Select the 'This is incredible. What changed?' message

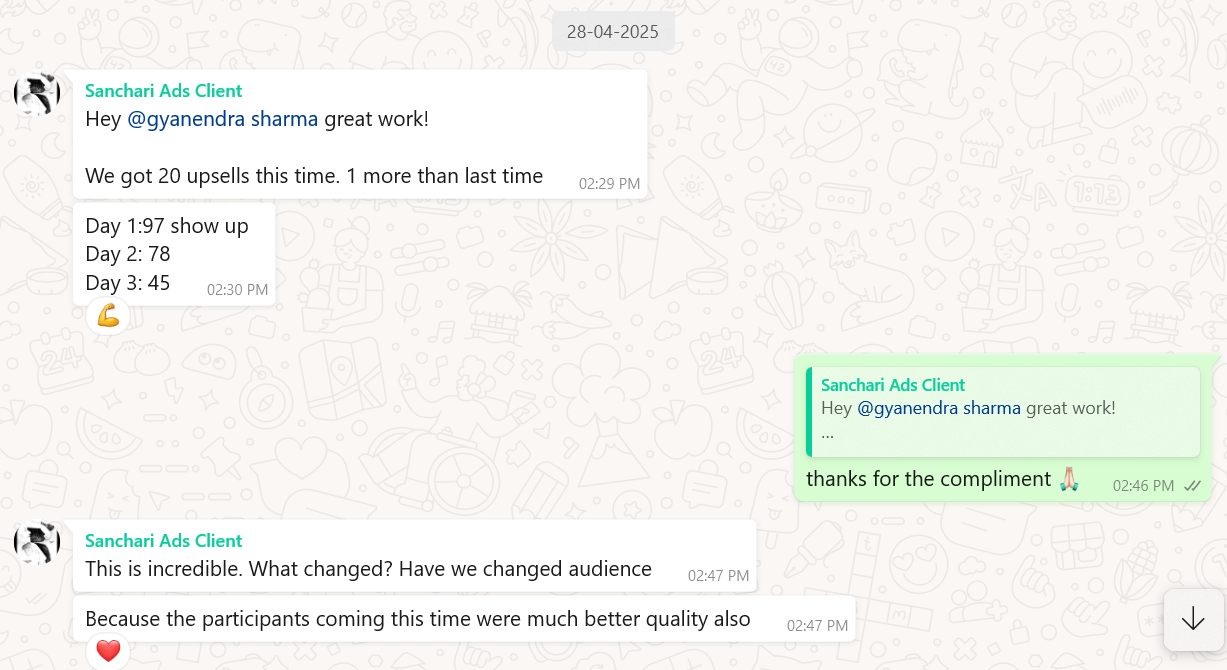pyautogui.click(x=368, y=569)
